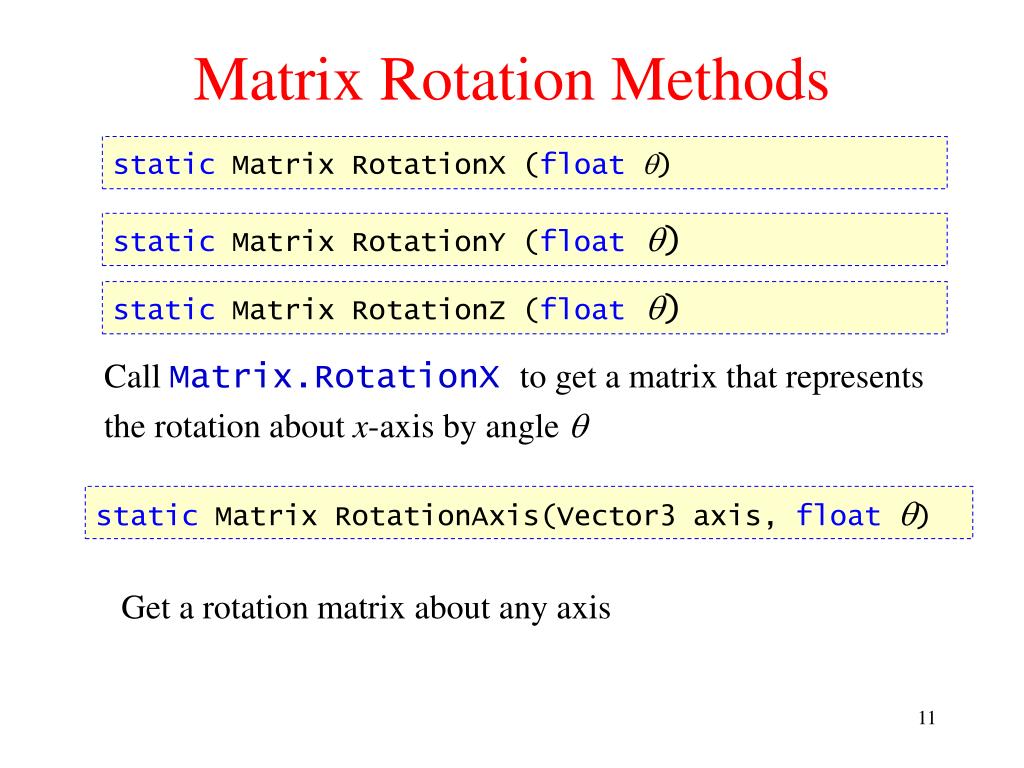This screenshot has height=768, width=1024.
Task: Click the theta symbol after 'by angle'
Action: 580,426
